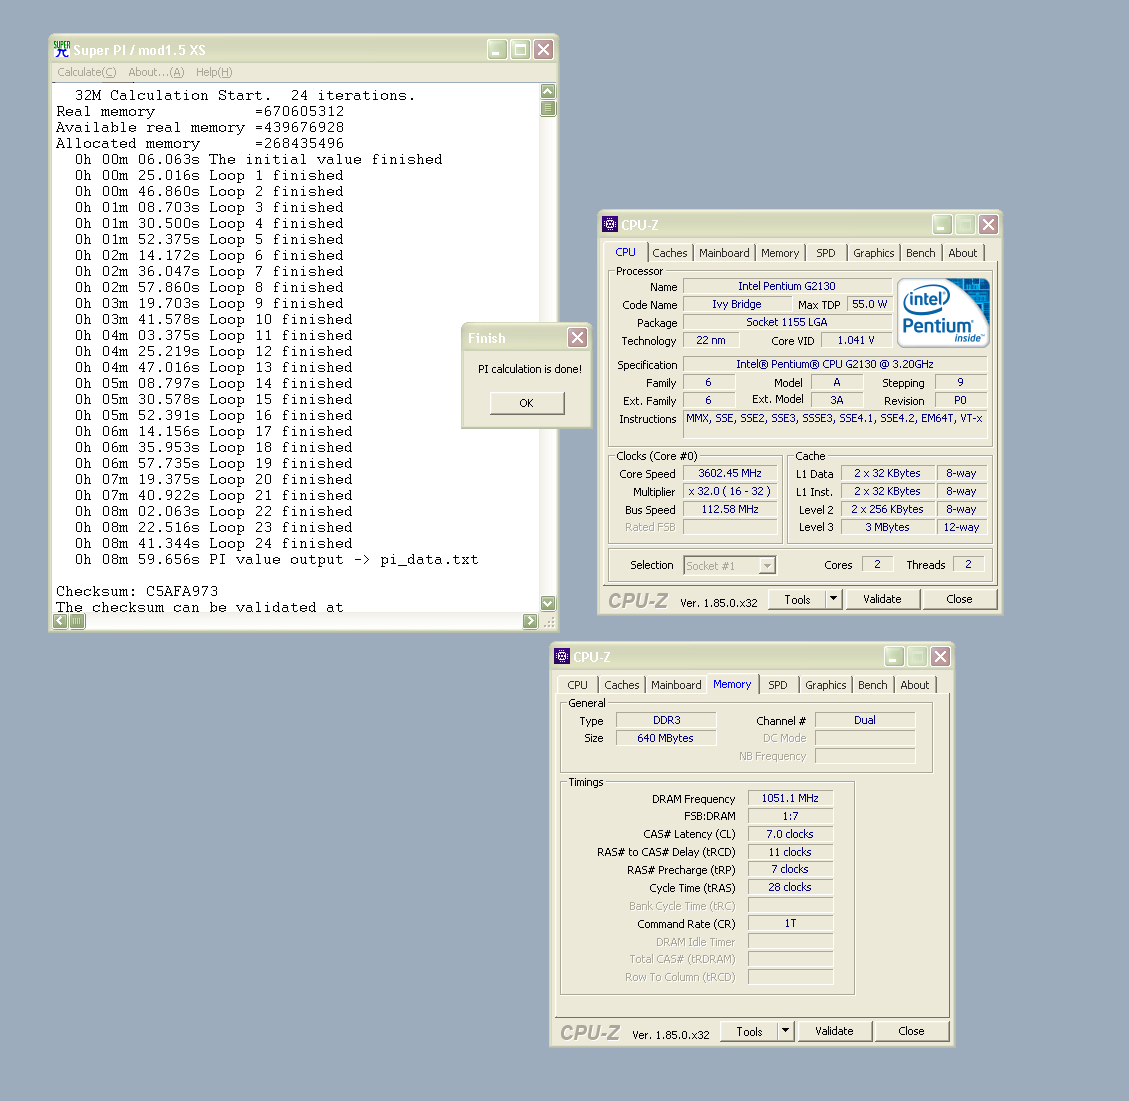Click the Multiplier value x 32.0 (16 - 32)
This screenshot has height=1101, width=1129.
pyautogui.click(x=730, y=491)
